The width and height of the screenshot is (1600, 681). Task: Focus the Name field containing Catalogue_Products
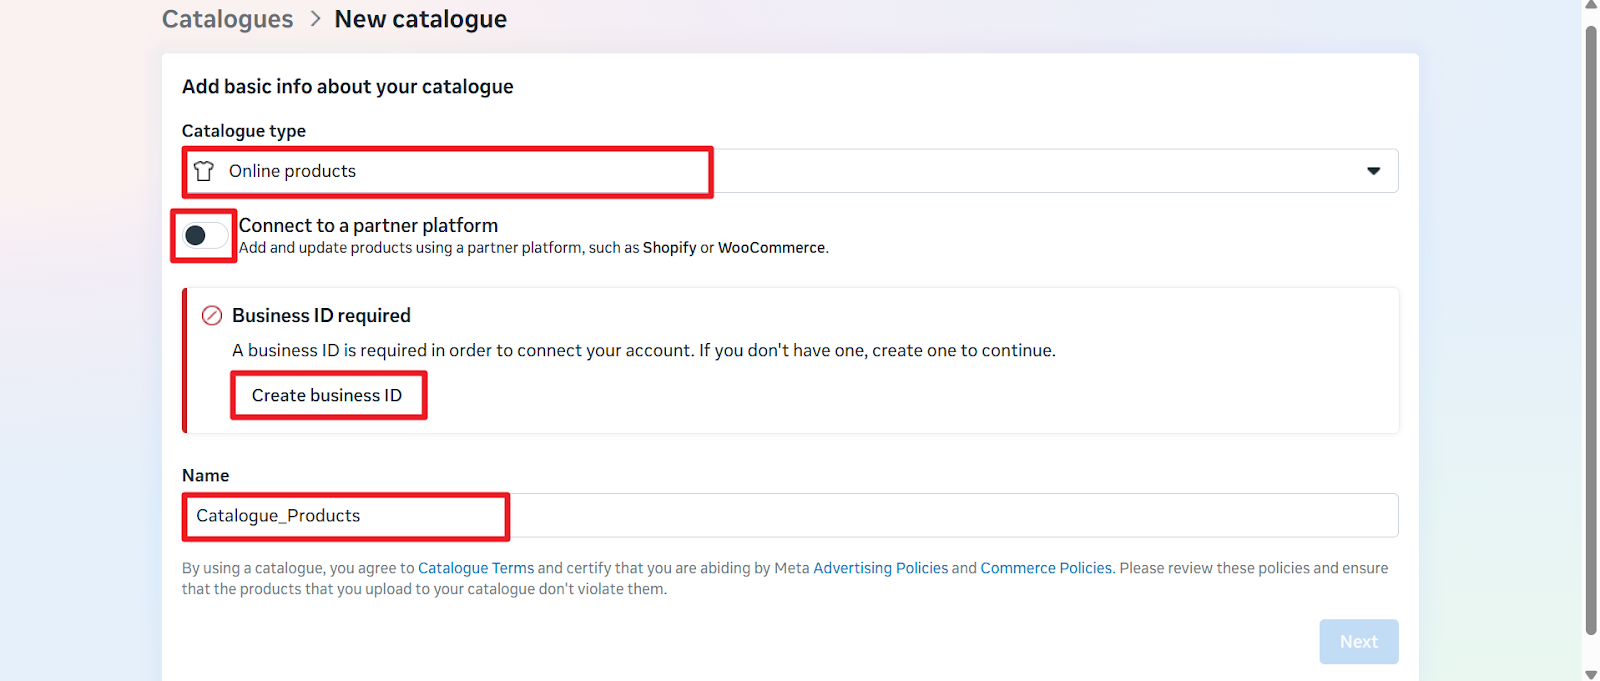pos(790,516)
